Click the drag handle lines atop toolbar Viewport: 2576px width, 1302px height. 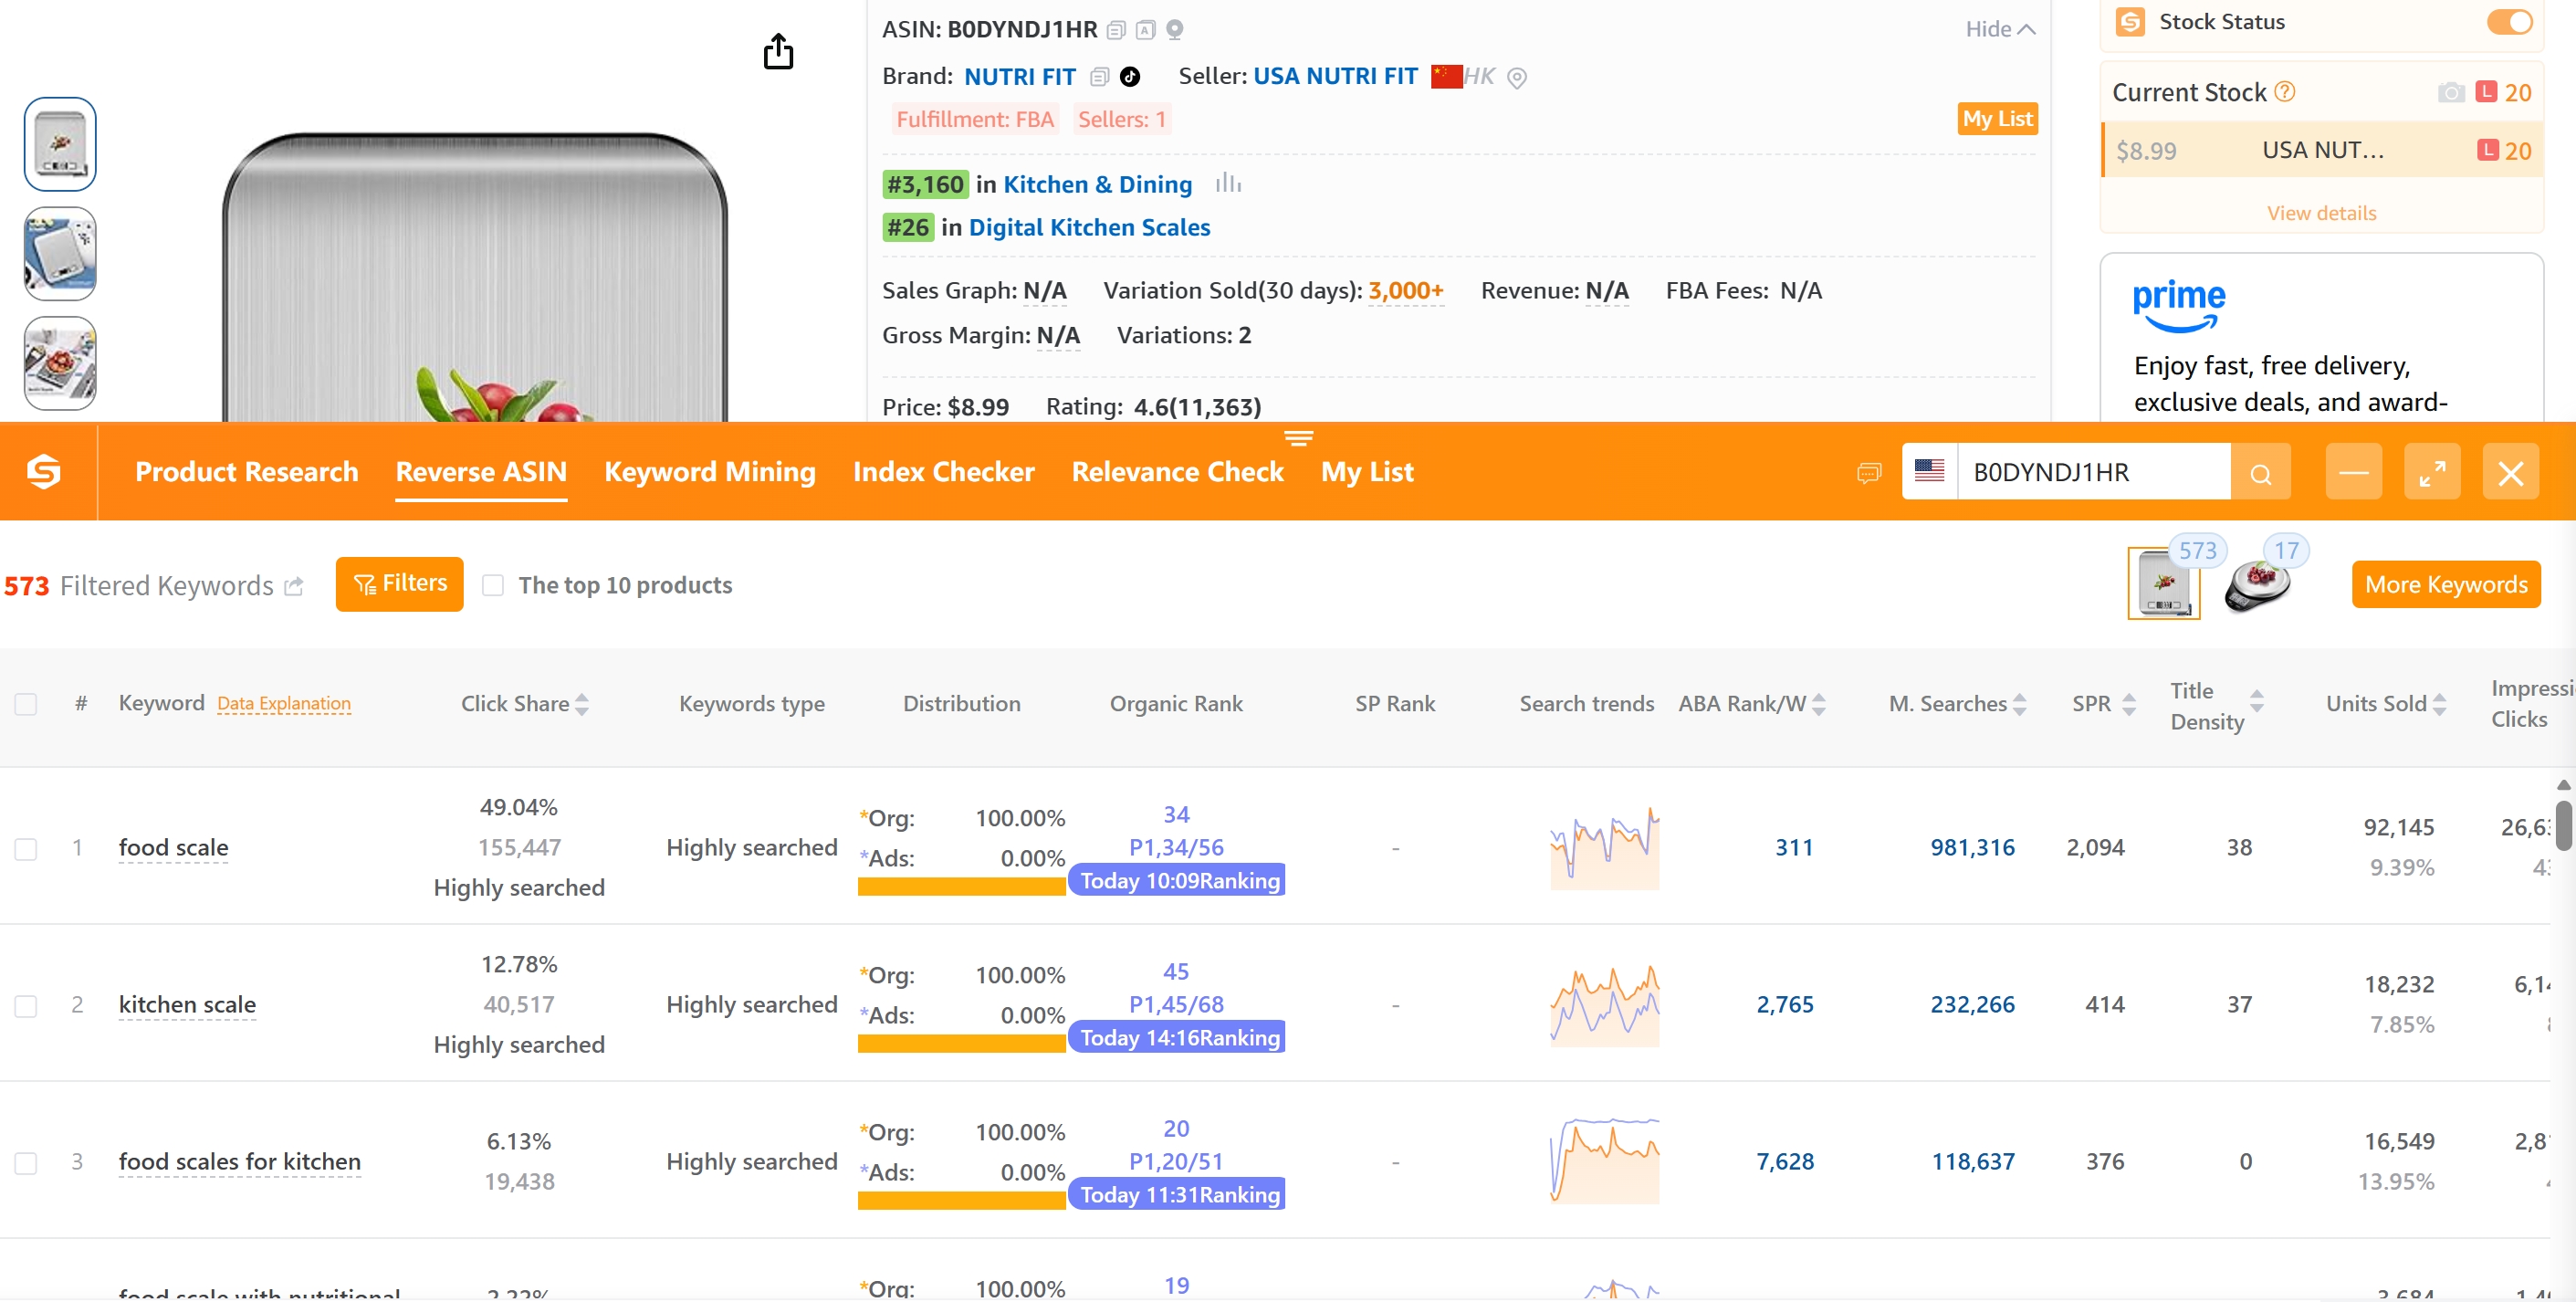(1299, 438)
